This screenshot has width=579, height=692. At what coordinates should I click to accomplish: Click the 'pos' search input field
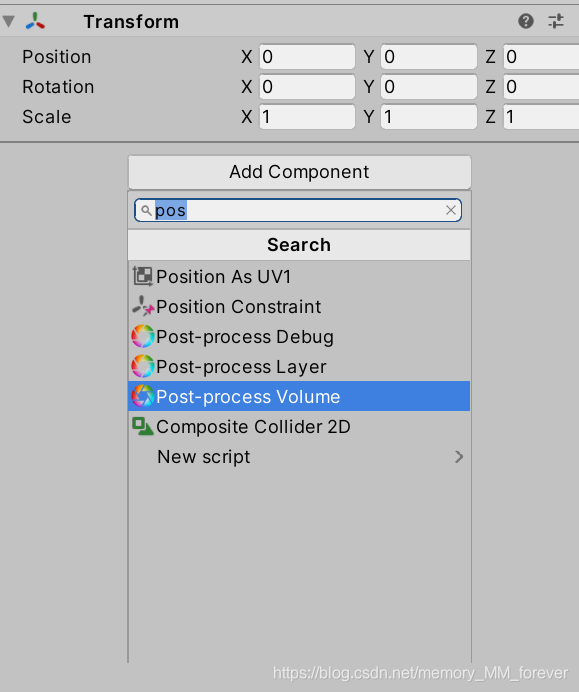tap(298, 210)
